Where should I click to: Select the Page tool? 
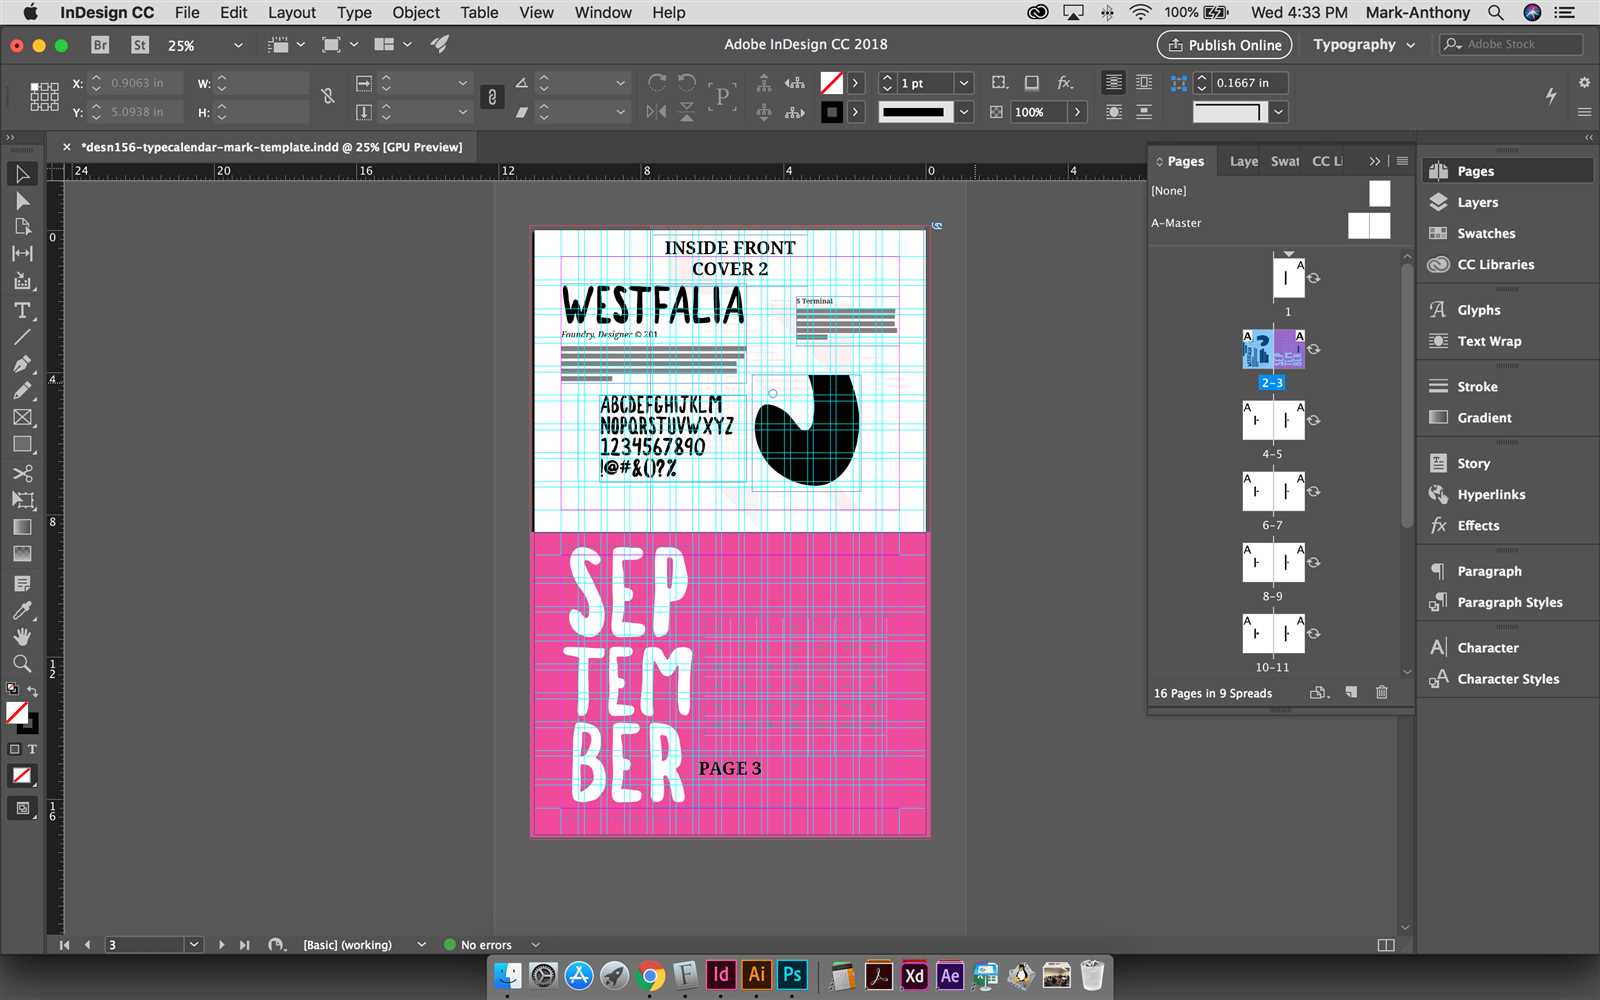pyautogui.click(x=22, y=227)
